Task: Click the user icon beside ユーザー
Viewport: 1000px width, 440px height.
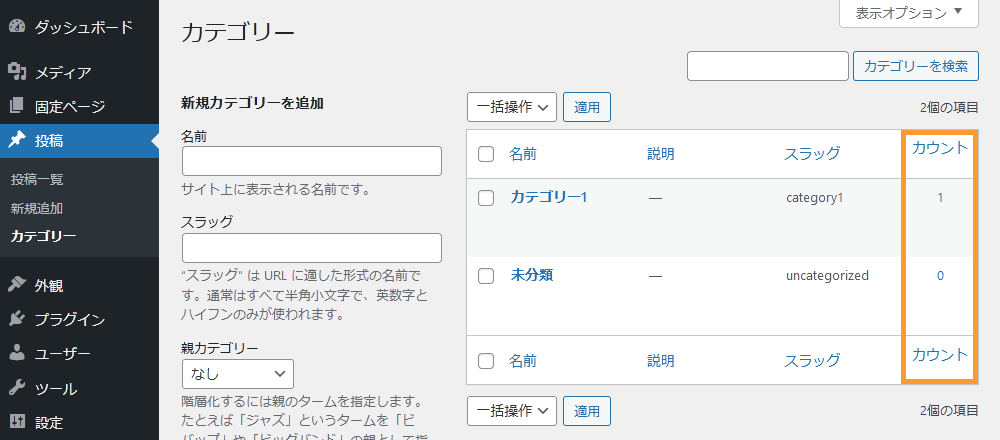Action: 17,353
